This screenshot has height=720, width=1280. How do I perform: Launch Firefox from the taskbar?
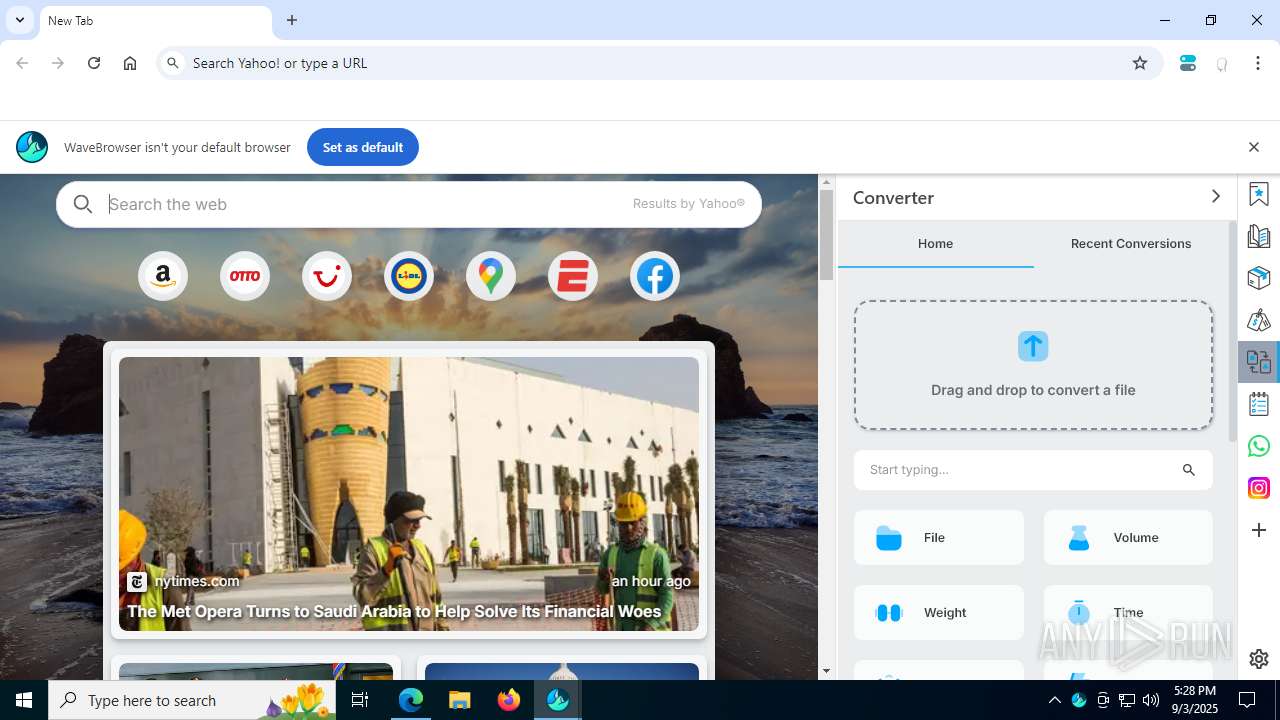tap(509, 700)
